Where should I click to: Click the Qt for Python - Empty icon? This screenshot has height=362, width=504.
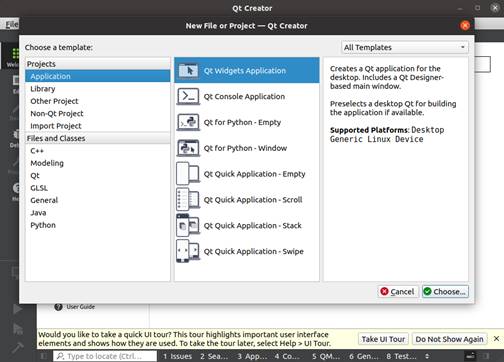tap(188, 122)
